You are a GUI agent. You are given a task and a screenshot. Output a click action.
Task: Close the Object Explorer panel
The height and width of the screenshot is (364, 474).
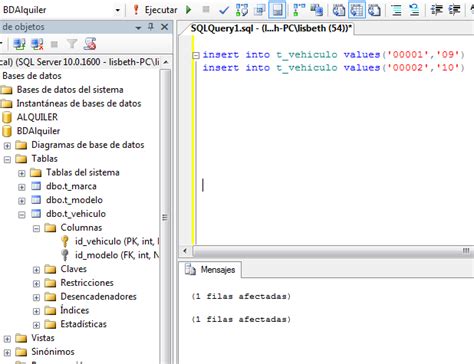[164, 27]
